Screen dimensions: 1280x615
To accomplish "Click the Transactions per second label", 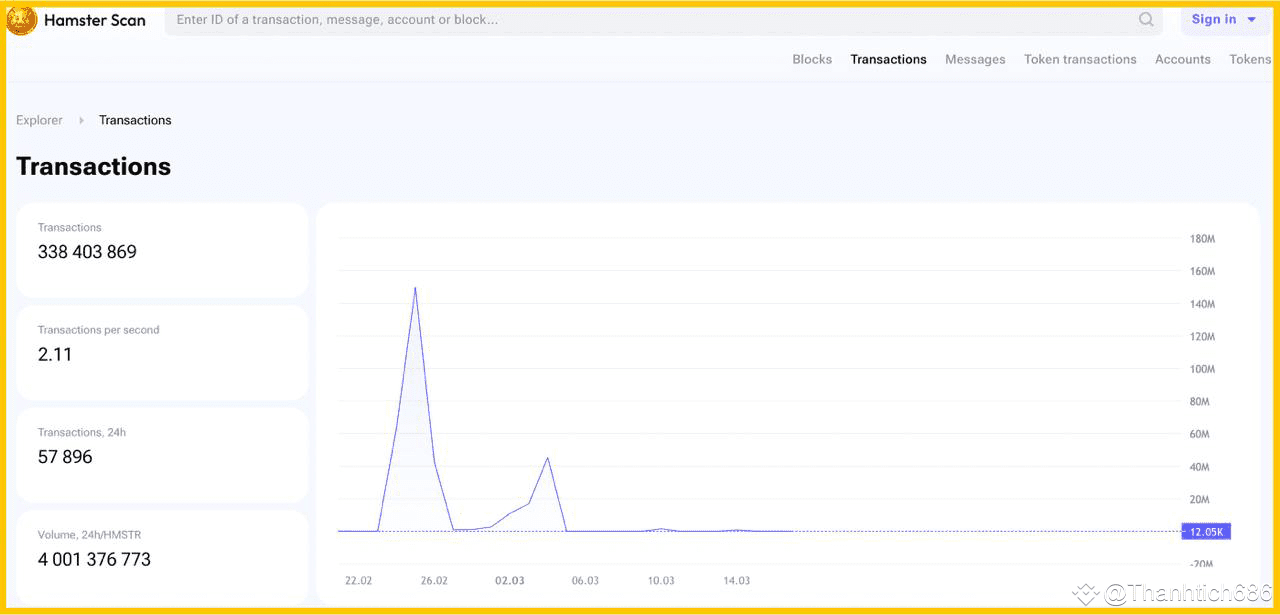I will [98, 330].
